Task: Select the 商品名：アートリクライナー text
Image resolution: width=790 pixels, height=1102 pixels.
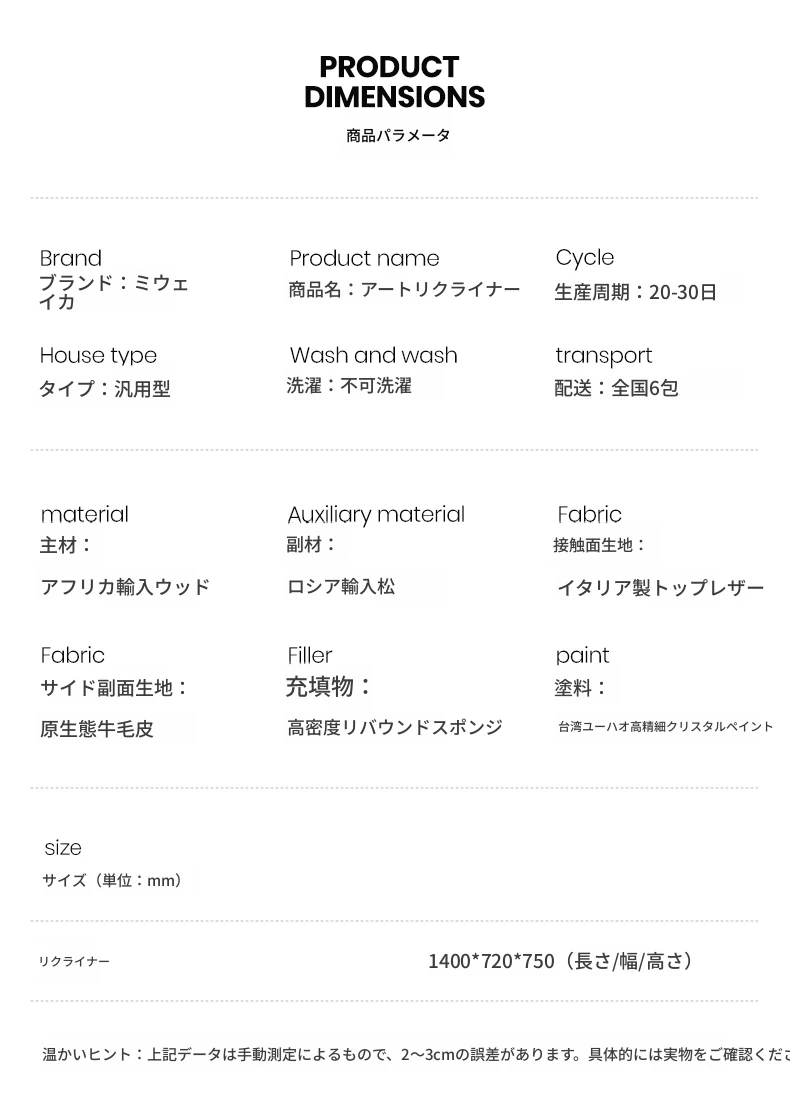Action: (404, 290)
